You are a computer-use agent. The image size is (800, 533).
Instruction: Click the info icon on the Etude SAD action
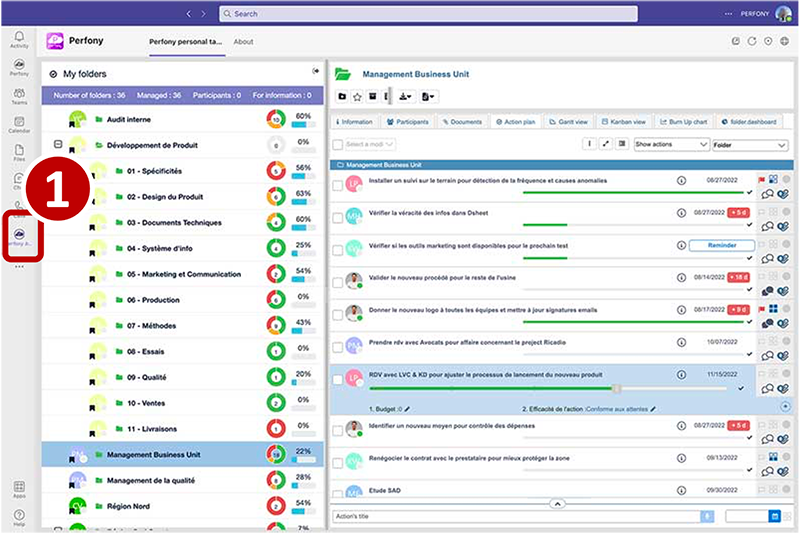(x=681, y=490)
